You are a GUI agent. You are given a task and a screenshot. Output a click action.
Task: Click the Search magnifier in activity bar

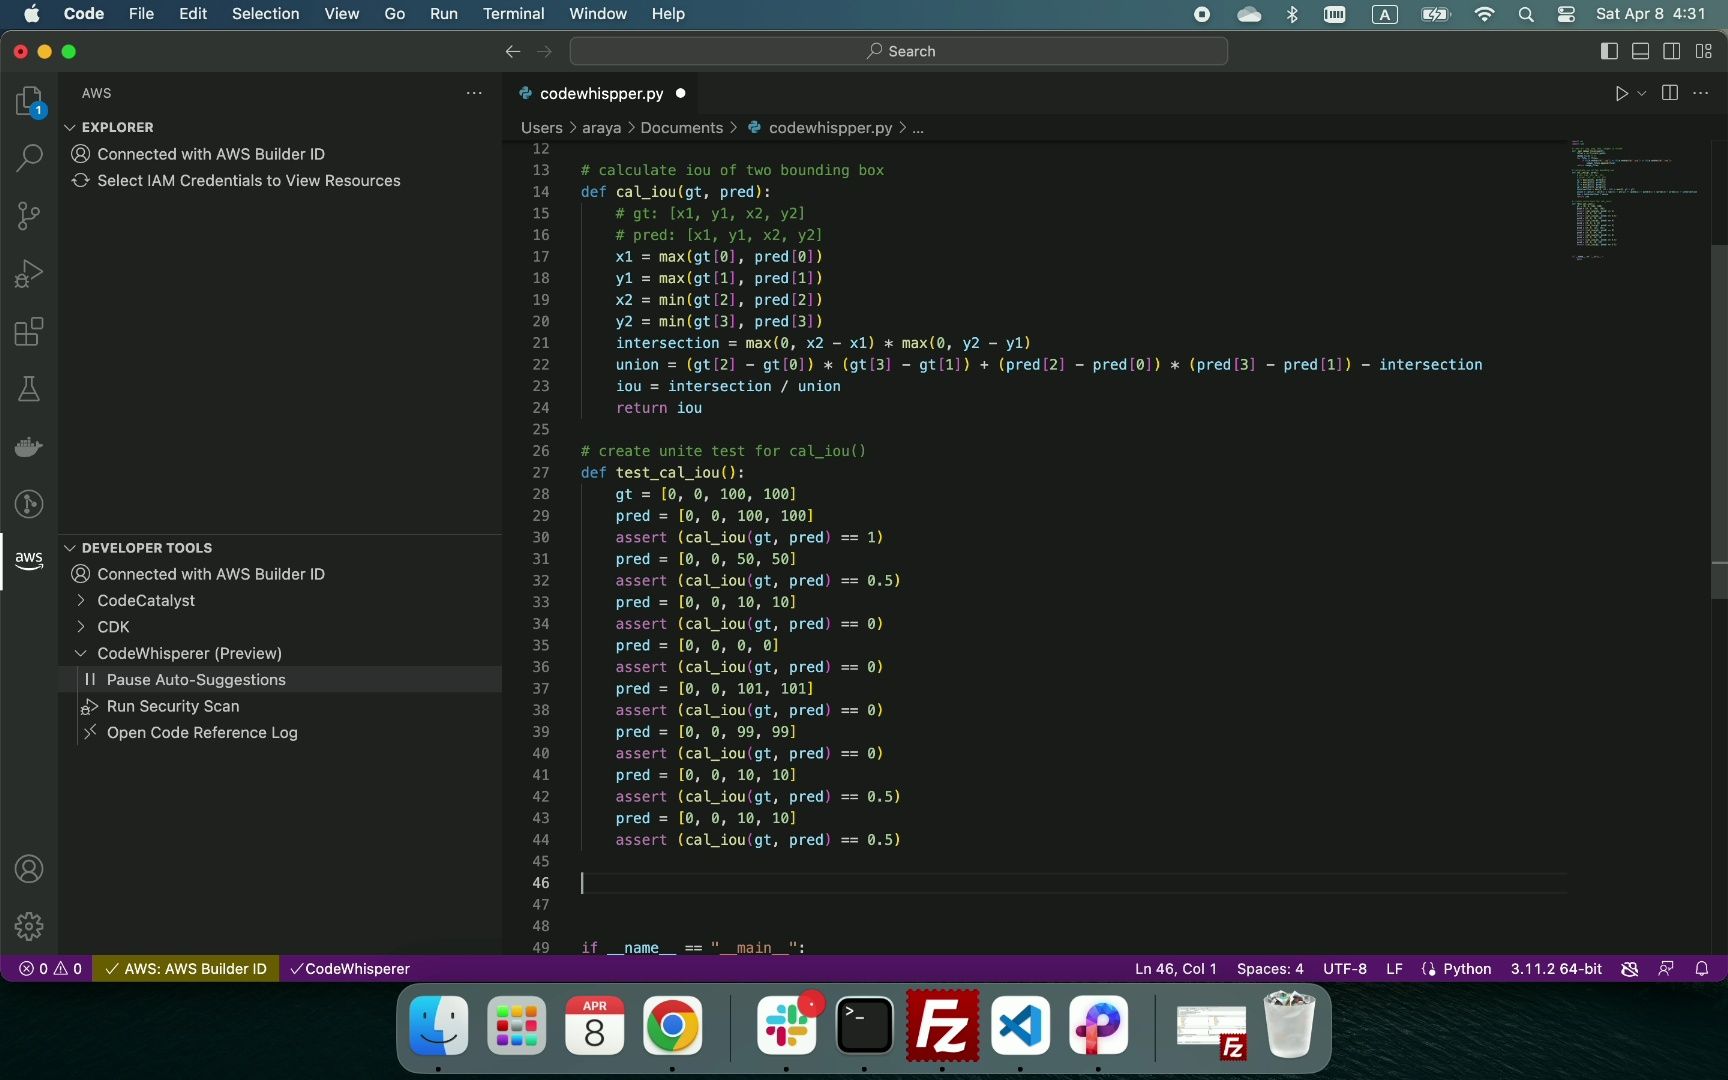(x=29, y=157)
